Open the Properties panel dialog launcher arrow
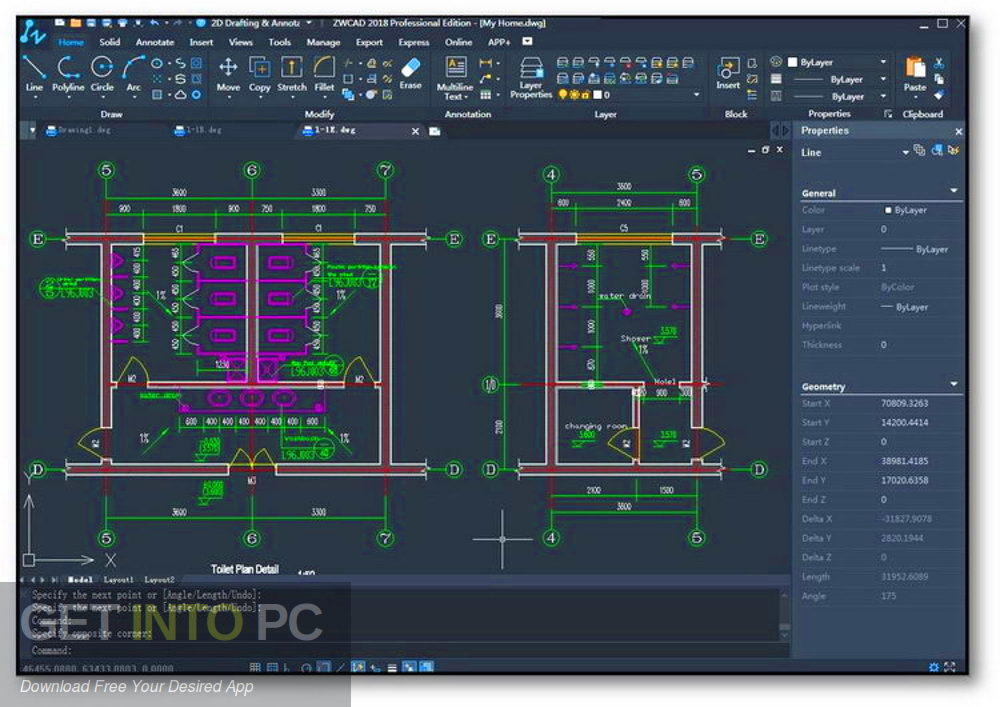 click(888, 113)
